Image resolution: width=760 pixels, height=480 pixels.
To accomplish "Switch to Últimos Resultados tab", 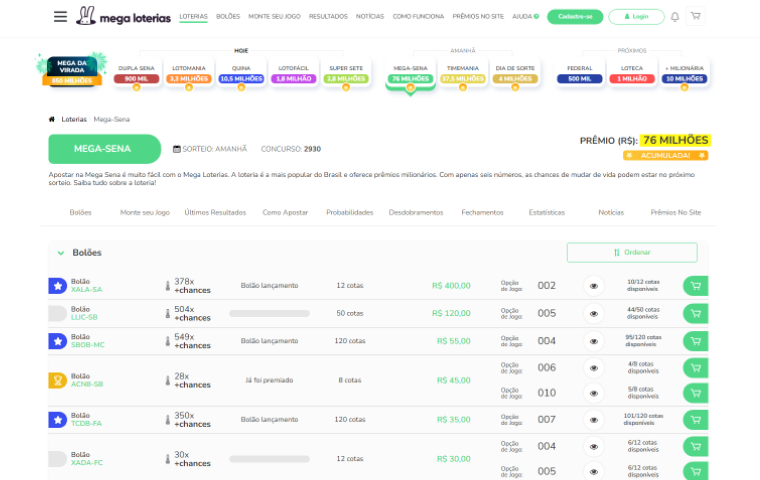I will pyautogui.click(x=215, y=212).
